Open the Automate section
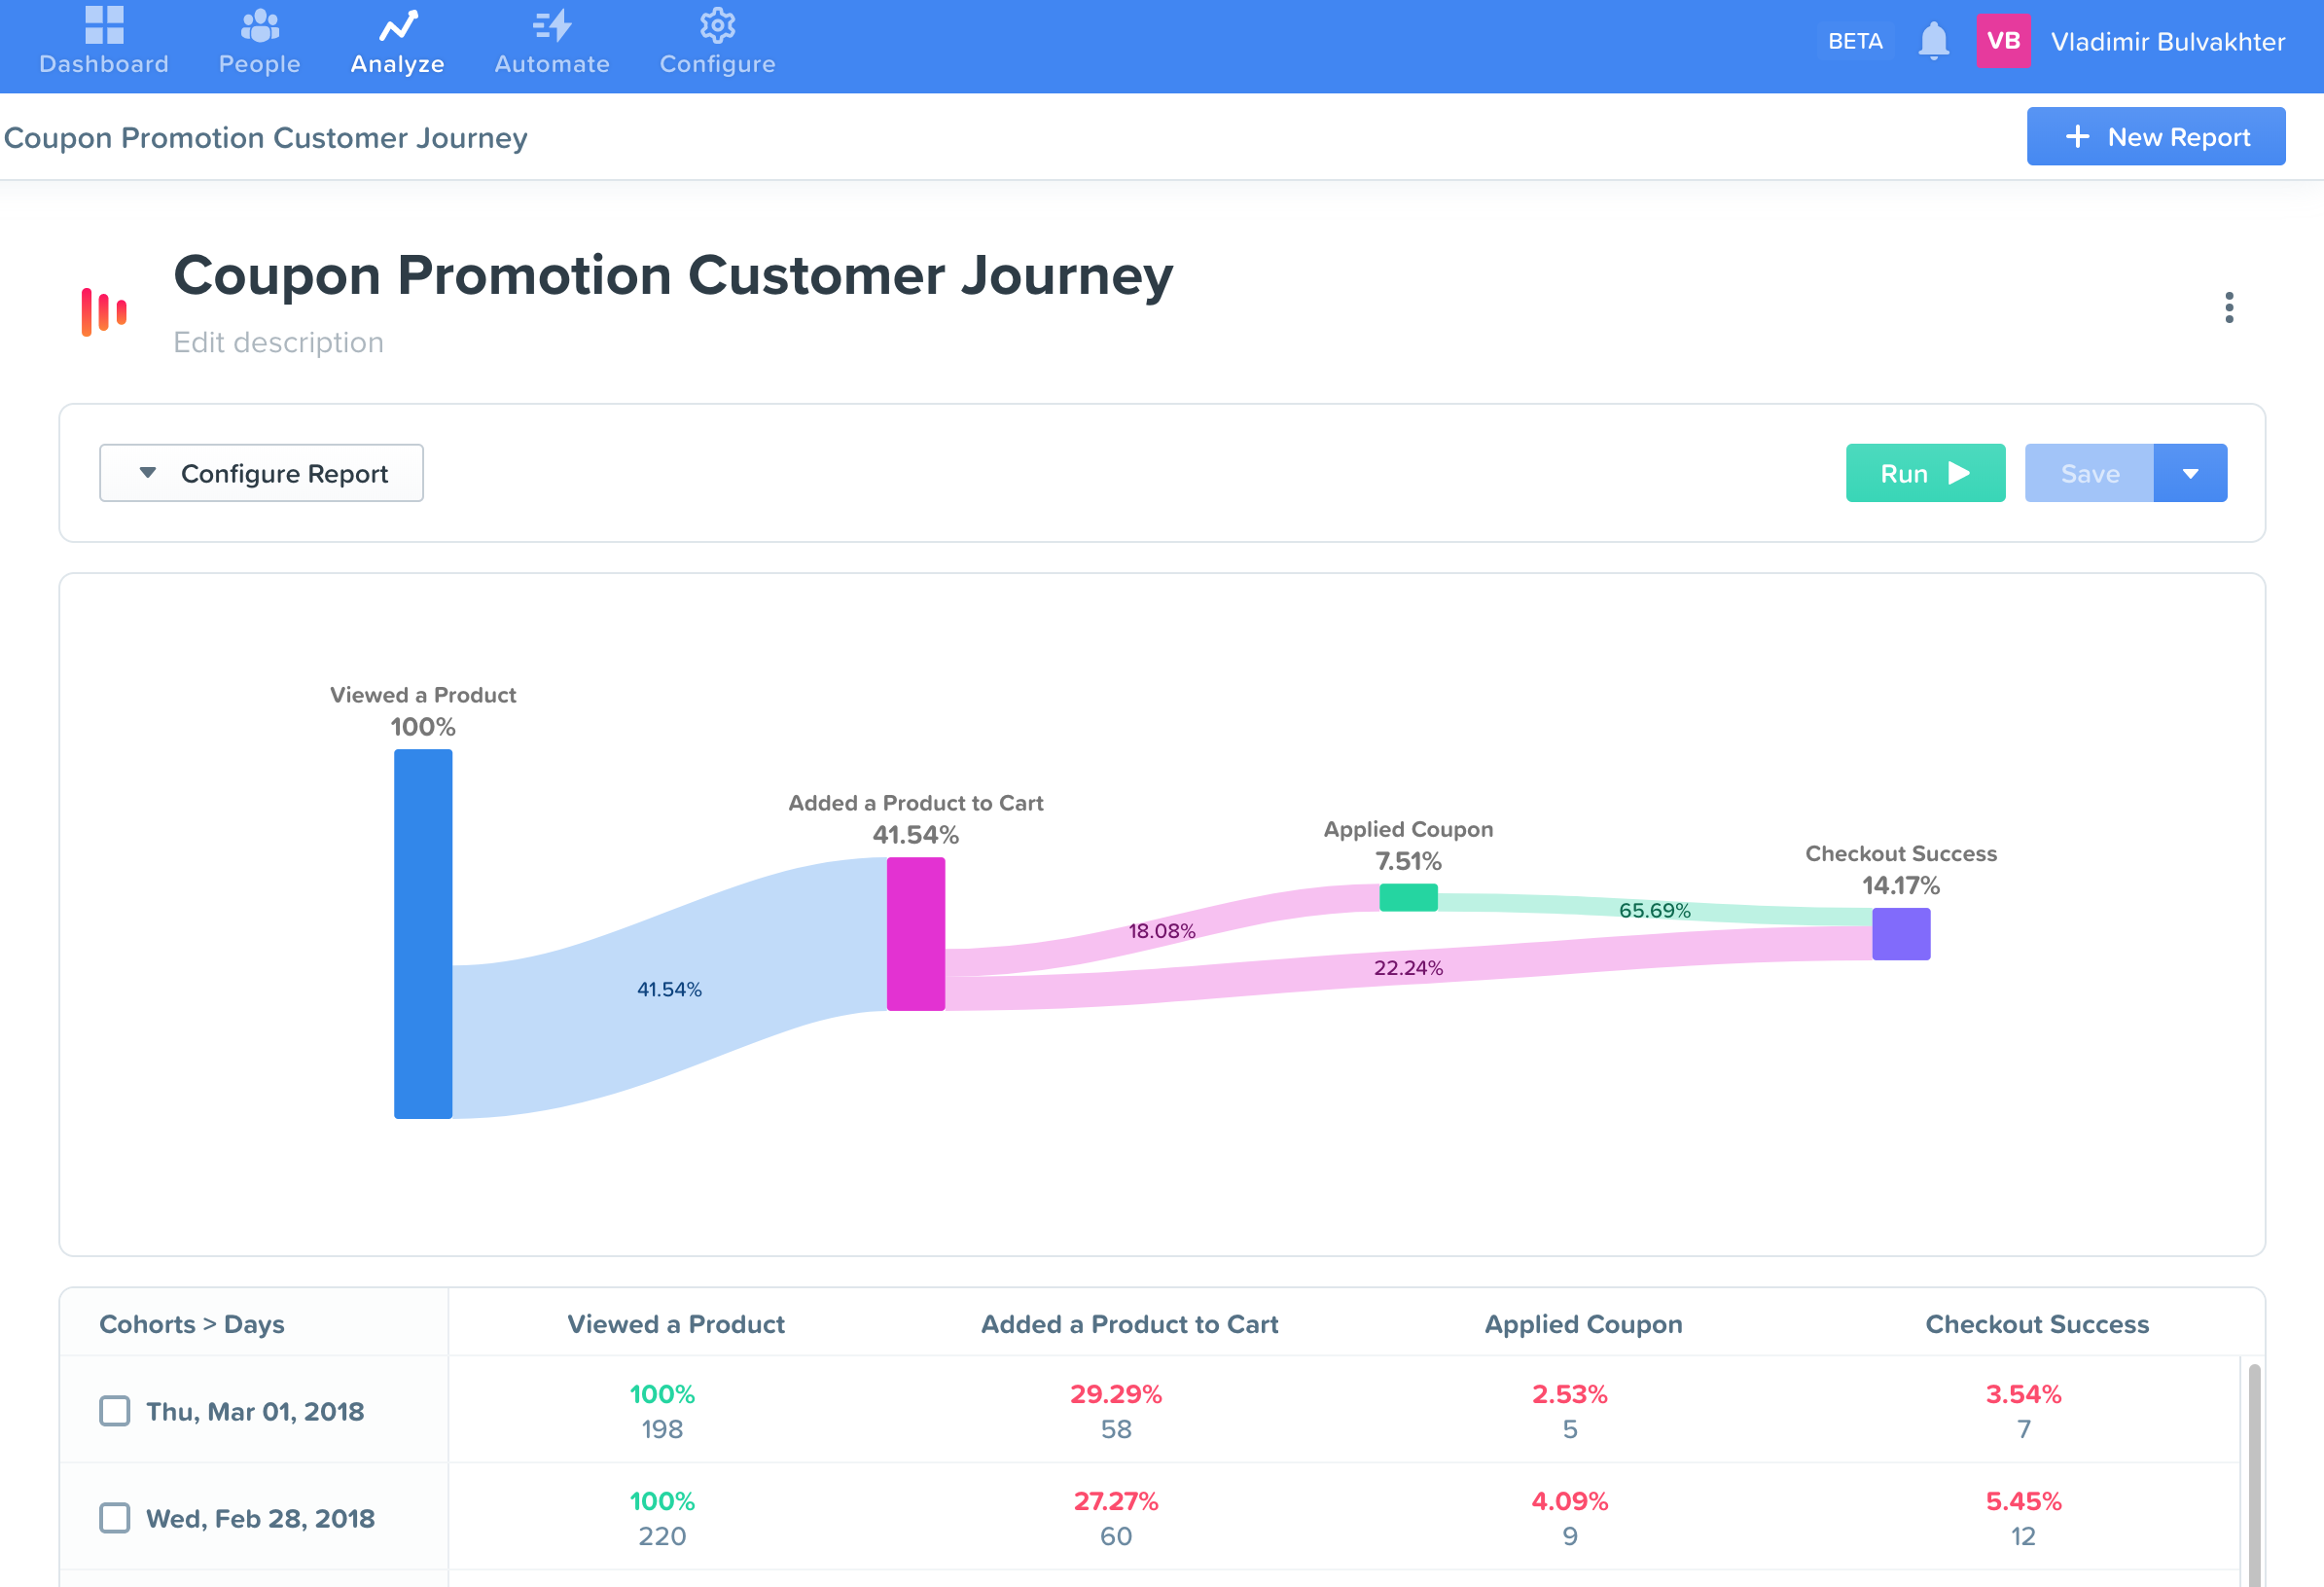 [x=551, y=42]
